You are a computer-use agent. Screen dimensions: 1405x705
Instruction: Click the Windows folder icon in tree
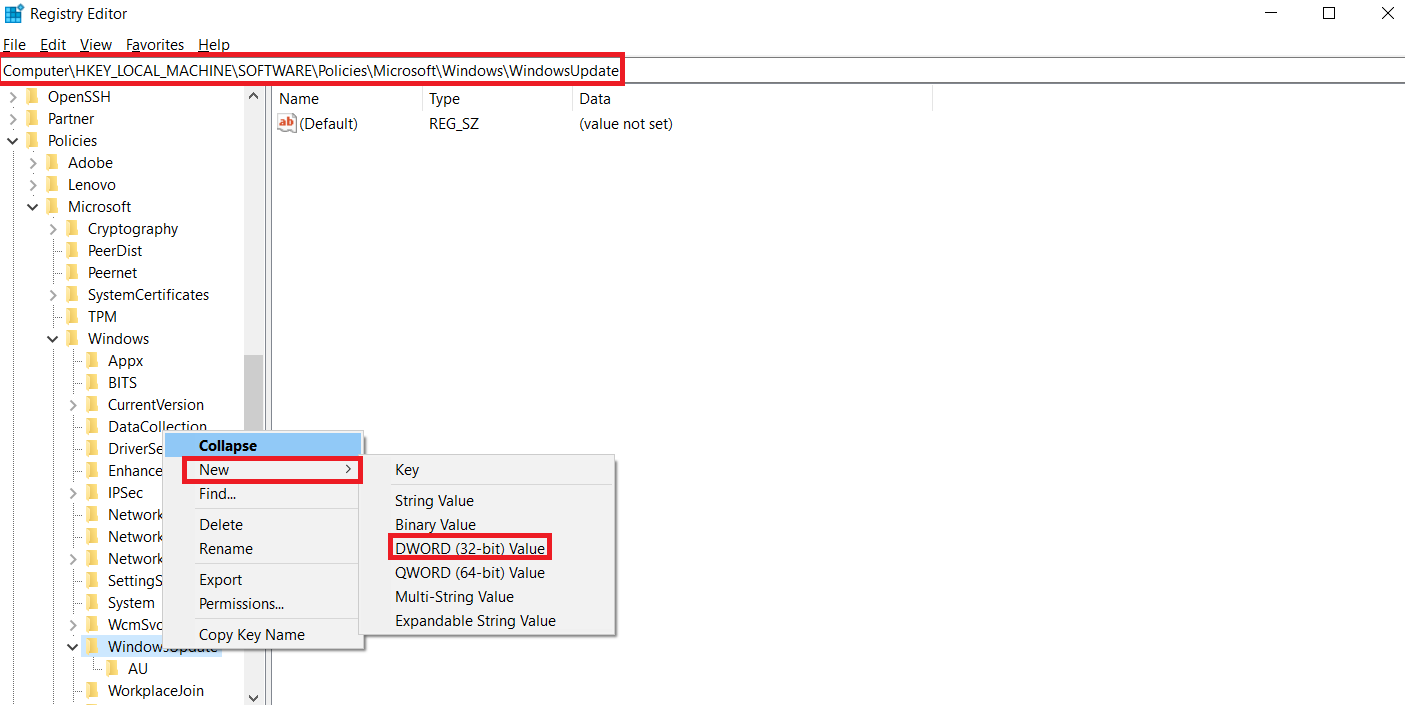(x=72, y=339)
